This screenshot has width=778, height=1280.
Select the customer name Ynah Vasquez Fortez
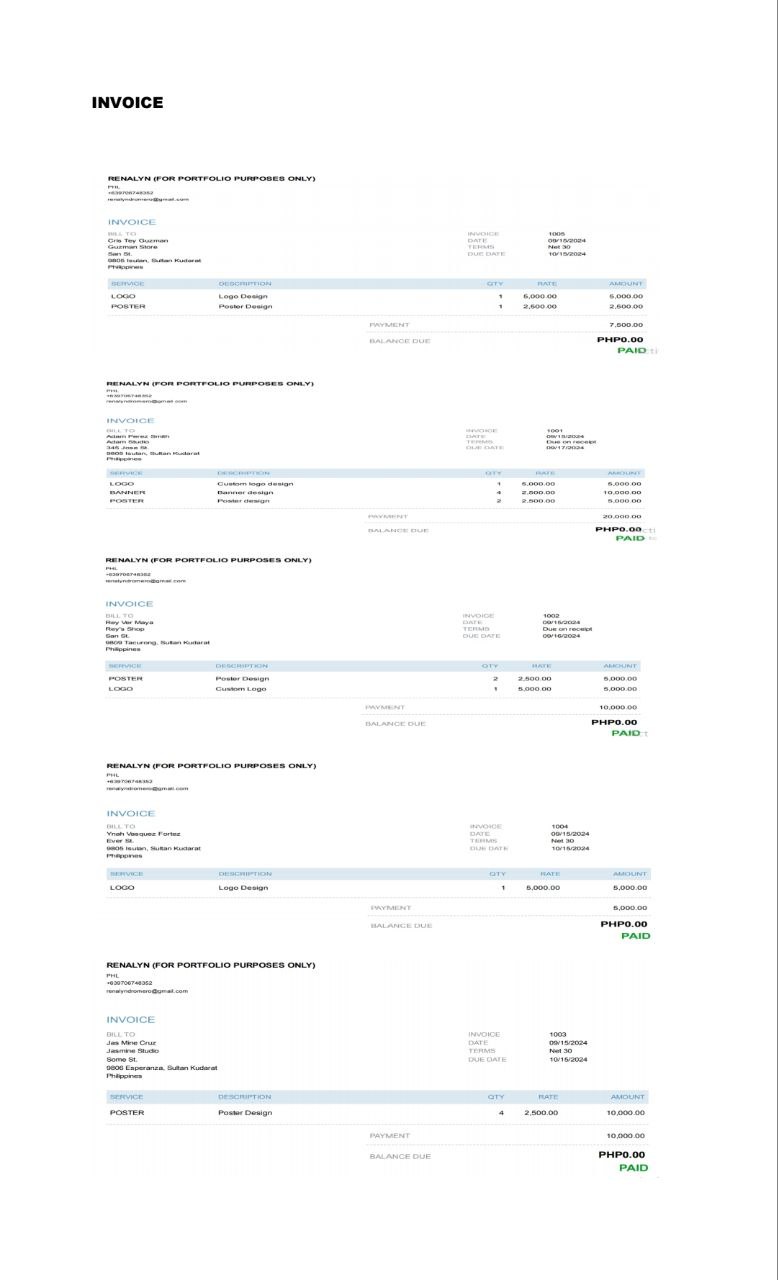tap(144, 834)
